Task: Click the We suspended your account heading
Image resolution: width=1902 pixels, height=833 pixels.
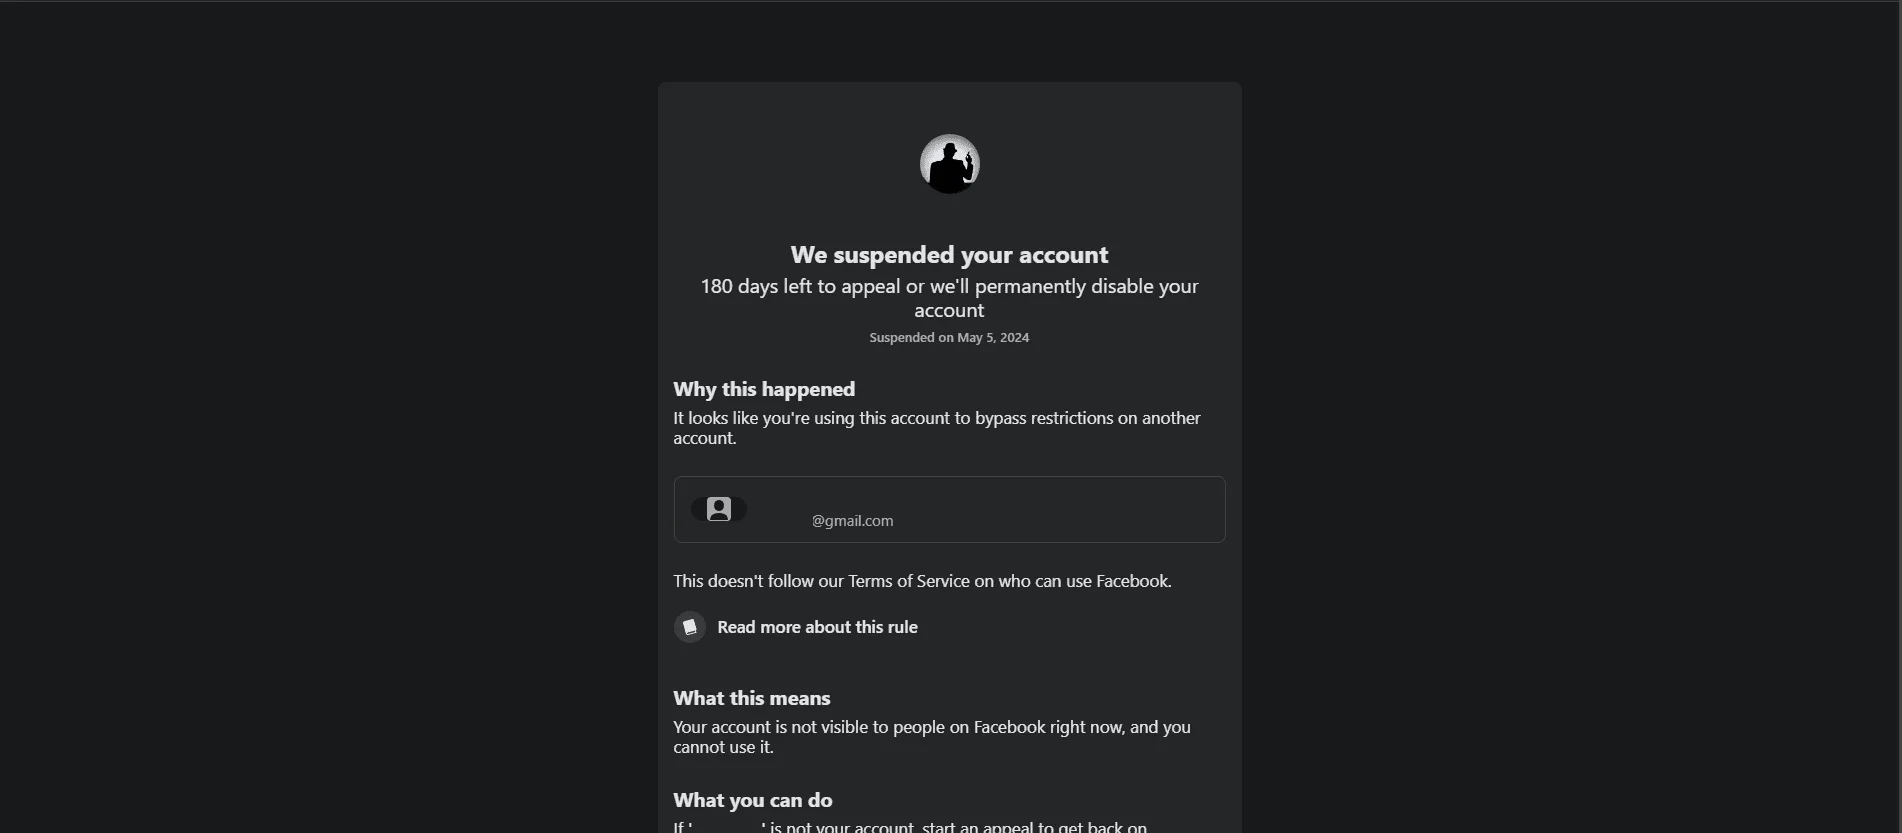Action: [949, 255]
